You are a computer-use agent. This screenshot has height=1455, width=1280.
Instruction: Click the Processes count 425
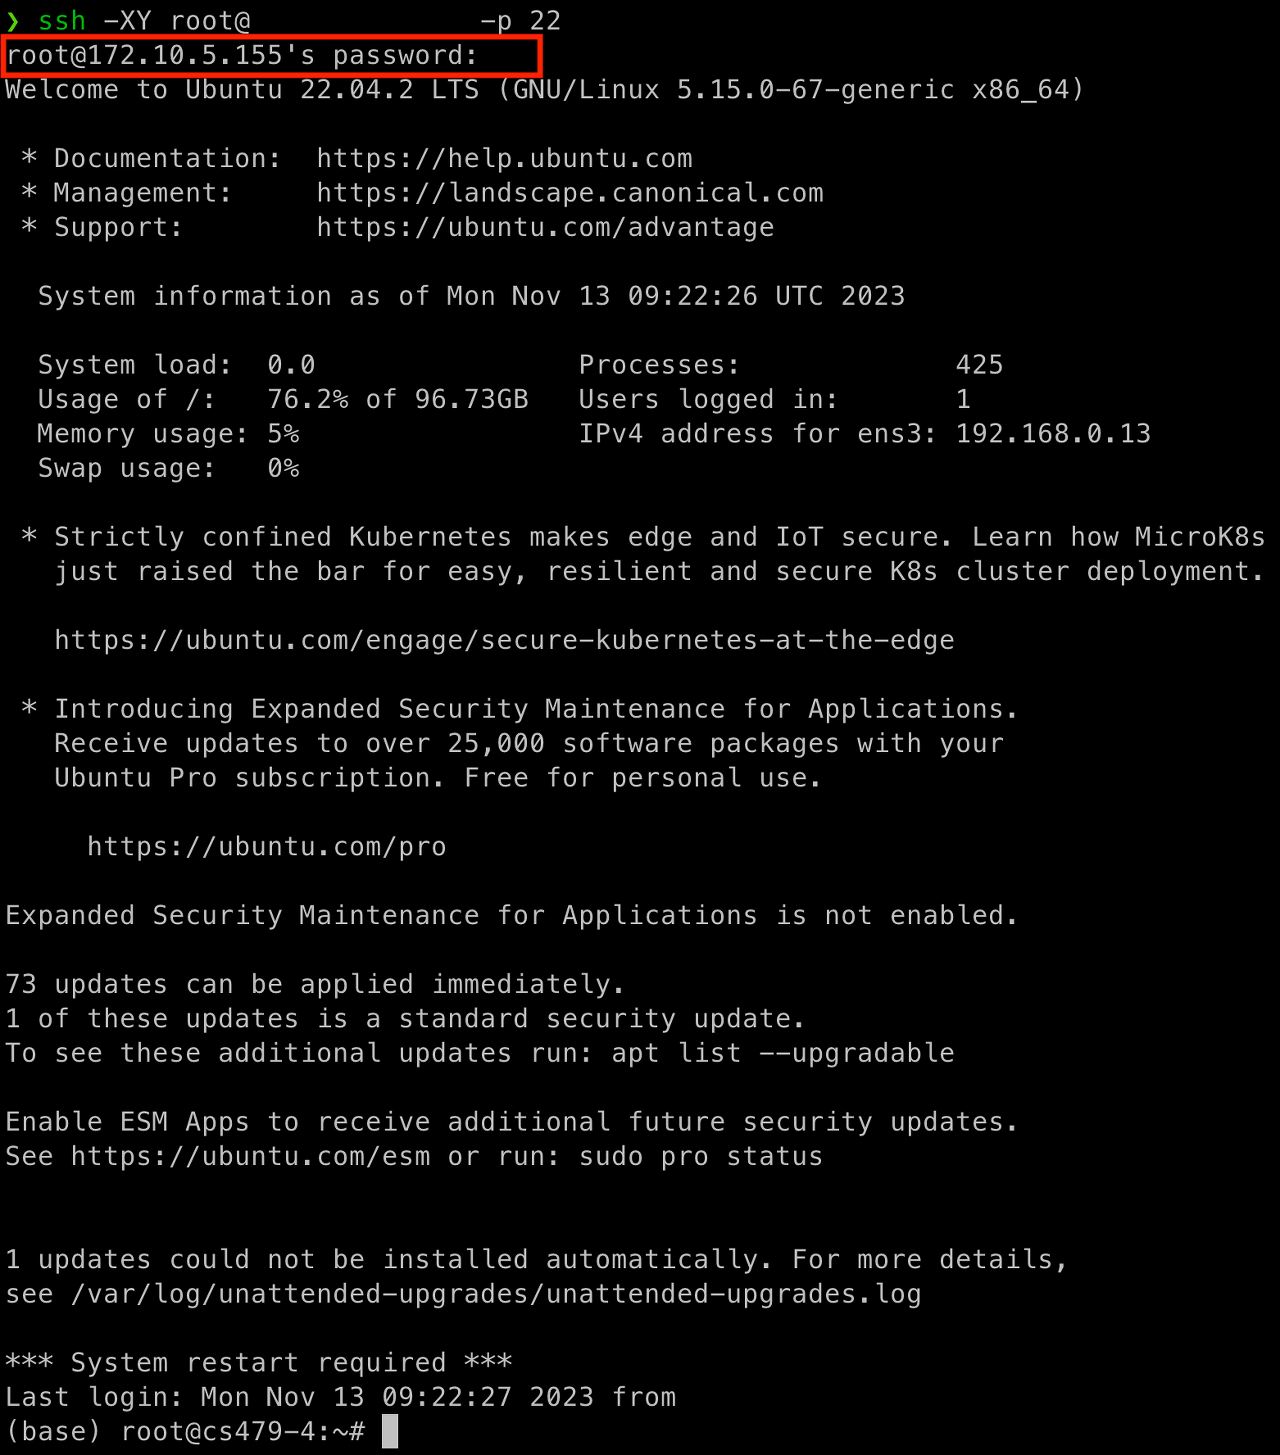tap(979, 365)
